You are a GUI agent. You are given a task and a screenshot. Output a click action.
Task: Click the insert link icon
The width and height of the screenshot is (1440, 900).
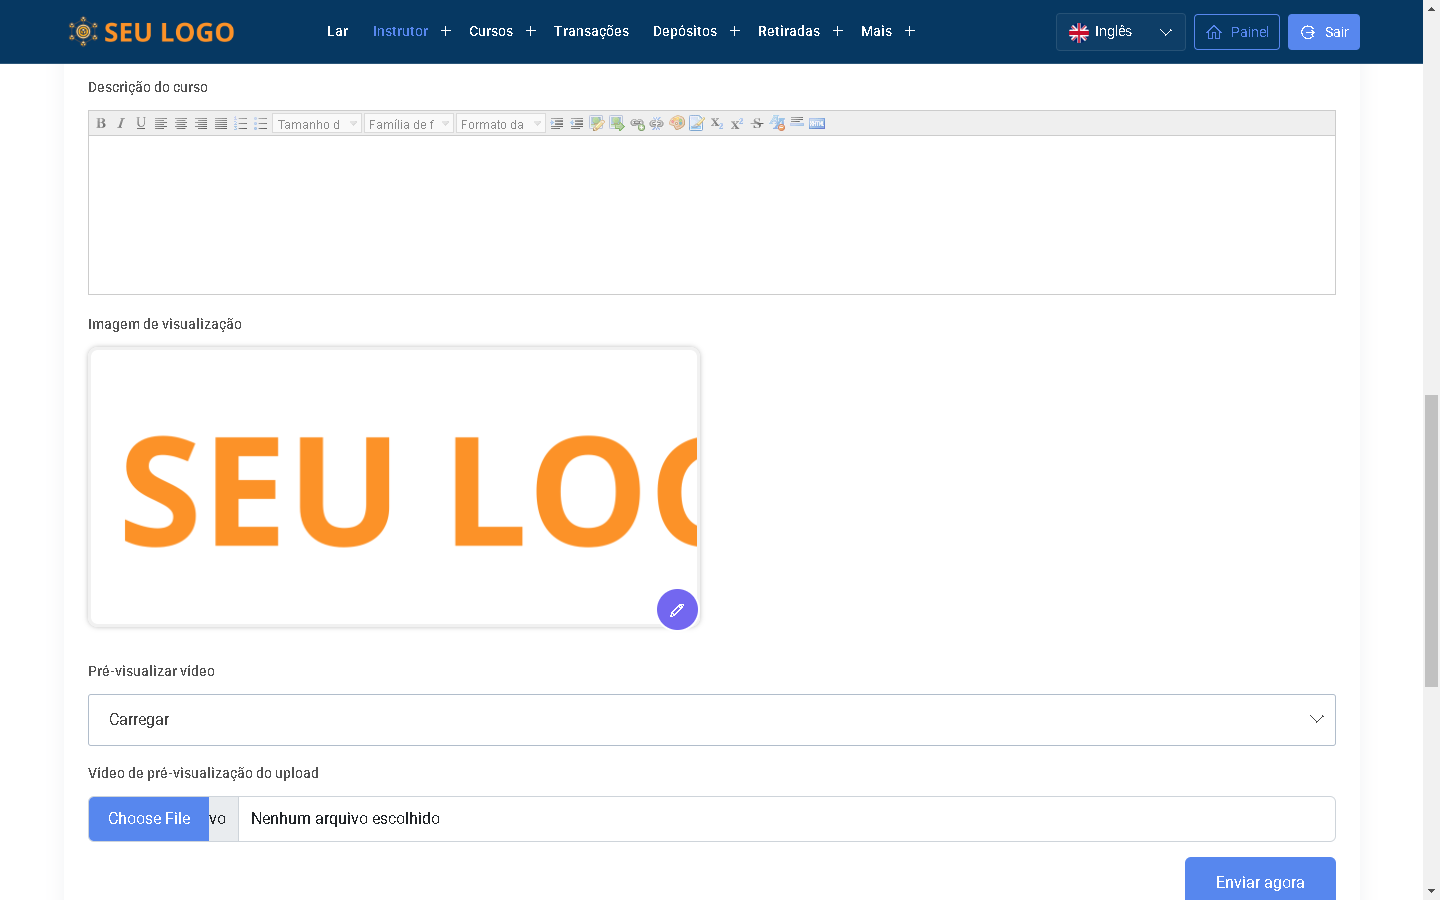coord(637,124)
